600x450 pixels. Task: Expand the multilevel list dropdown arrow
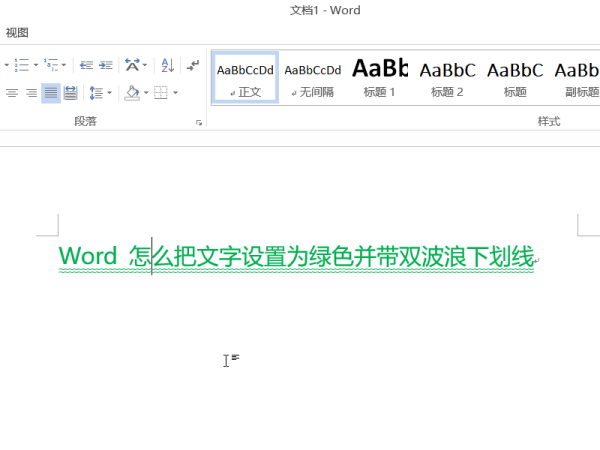(64, 65)
